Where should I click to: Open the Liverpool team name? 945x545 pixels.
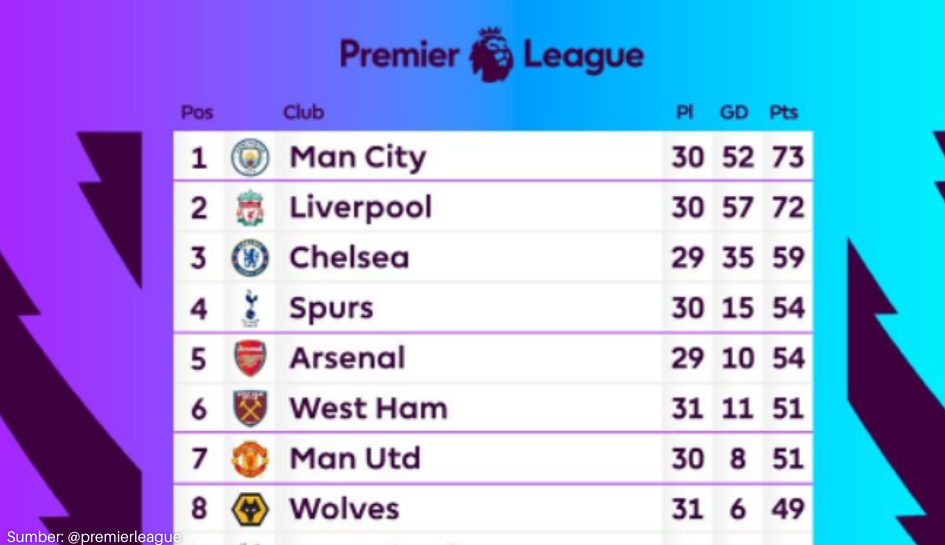(x=360, y=208)
